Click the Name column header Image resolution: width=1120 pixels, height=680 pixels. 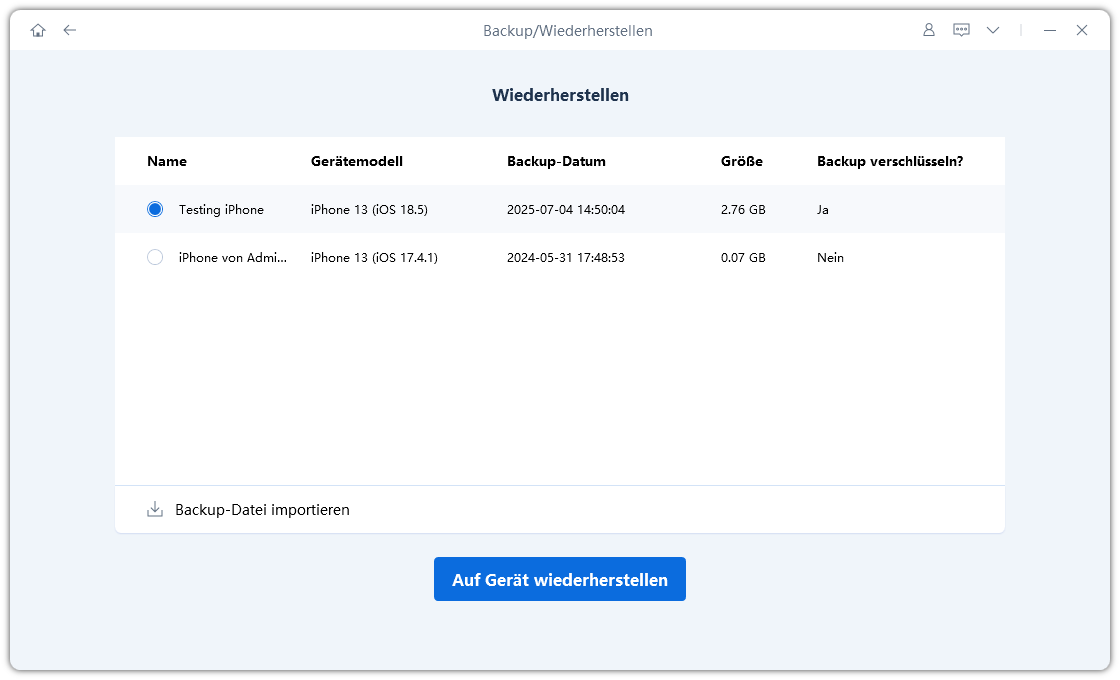click(x=167, y=161)
